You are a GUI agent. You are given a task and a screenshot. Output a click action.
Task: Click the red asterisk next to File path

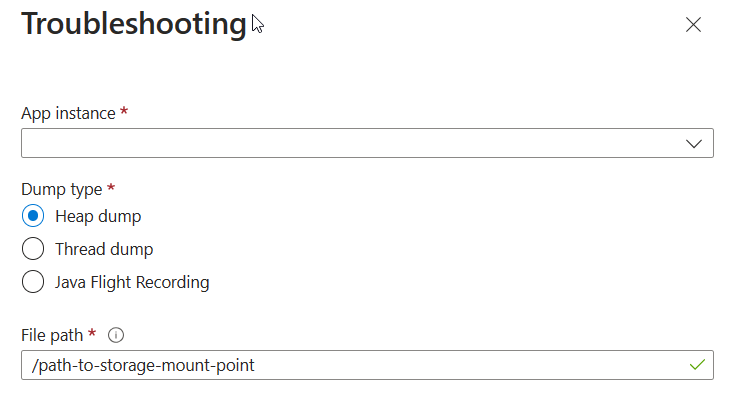click(x=92, y=333)
